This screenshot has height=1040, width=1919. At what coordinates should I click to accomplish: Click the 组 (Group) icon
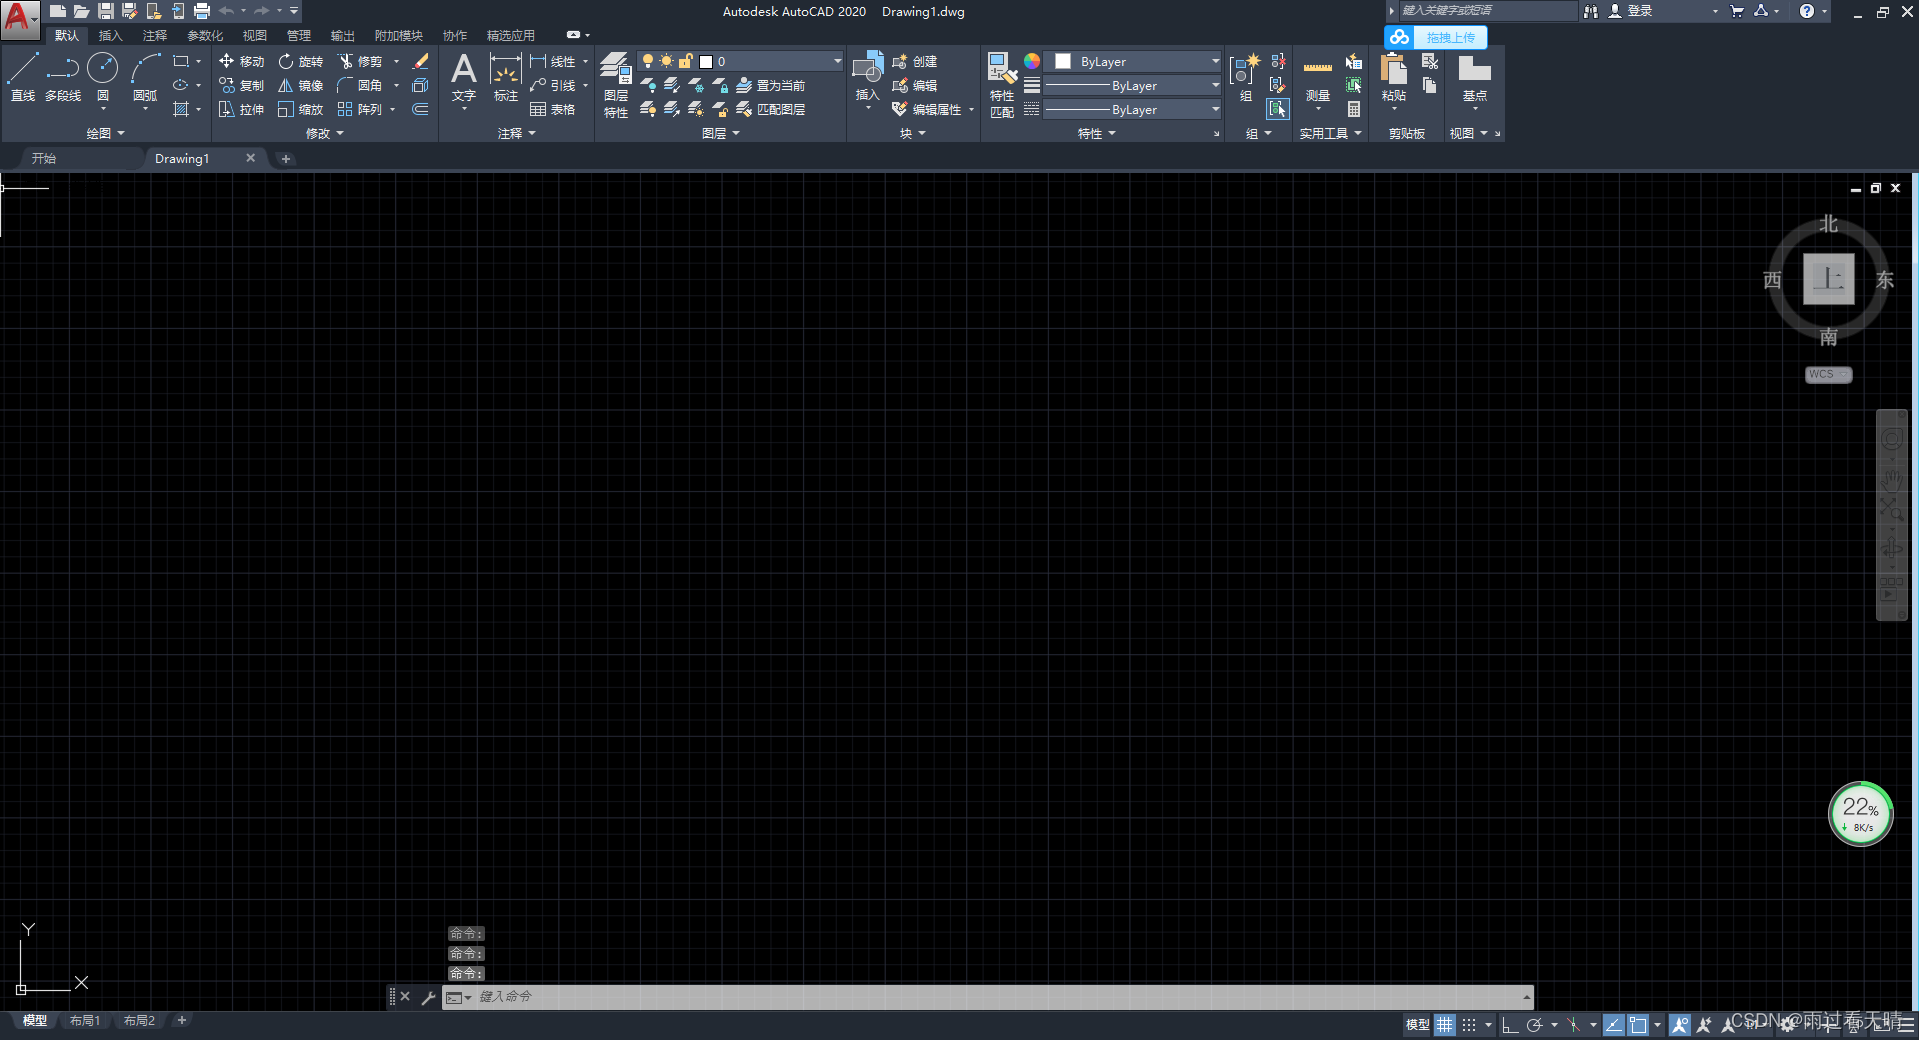pyautogui.click(x=1245, y=78)
